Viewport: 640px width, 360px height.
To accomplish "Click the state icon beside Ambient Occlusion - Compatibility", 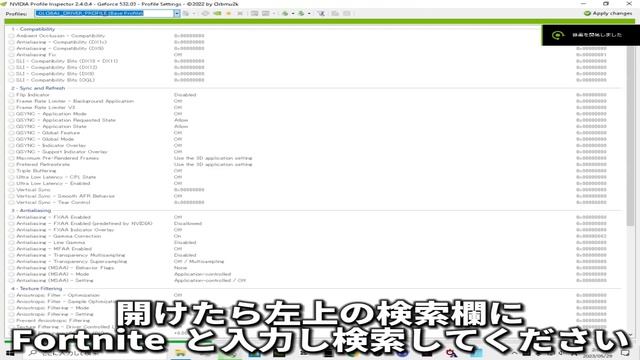I will 12,36.
